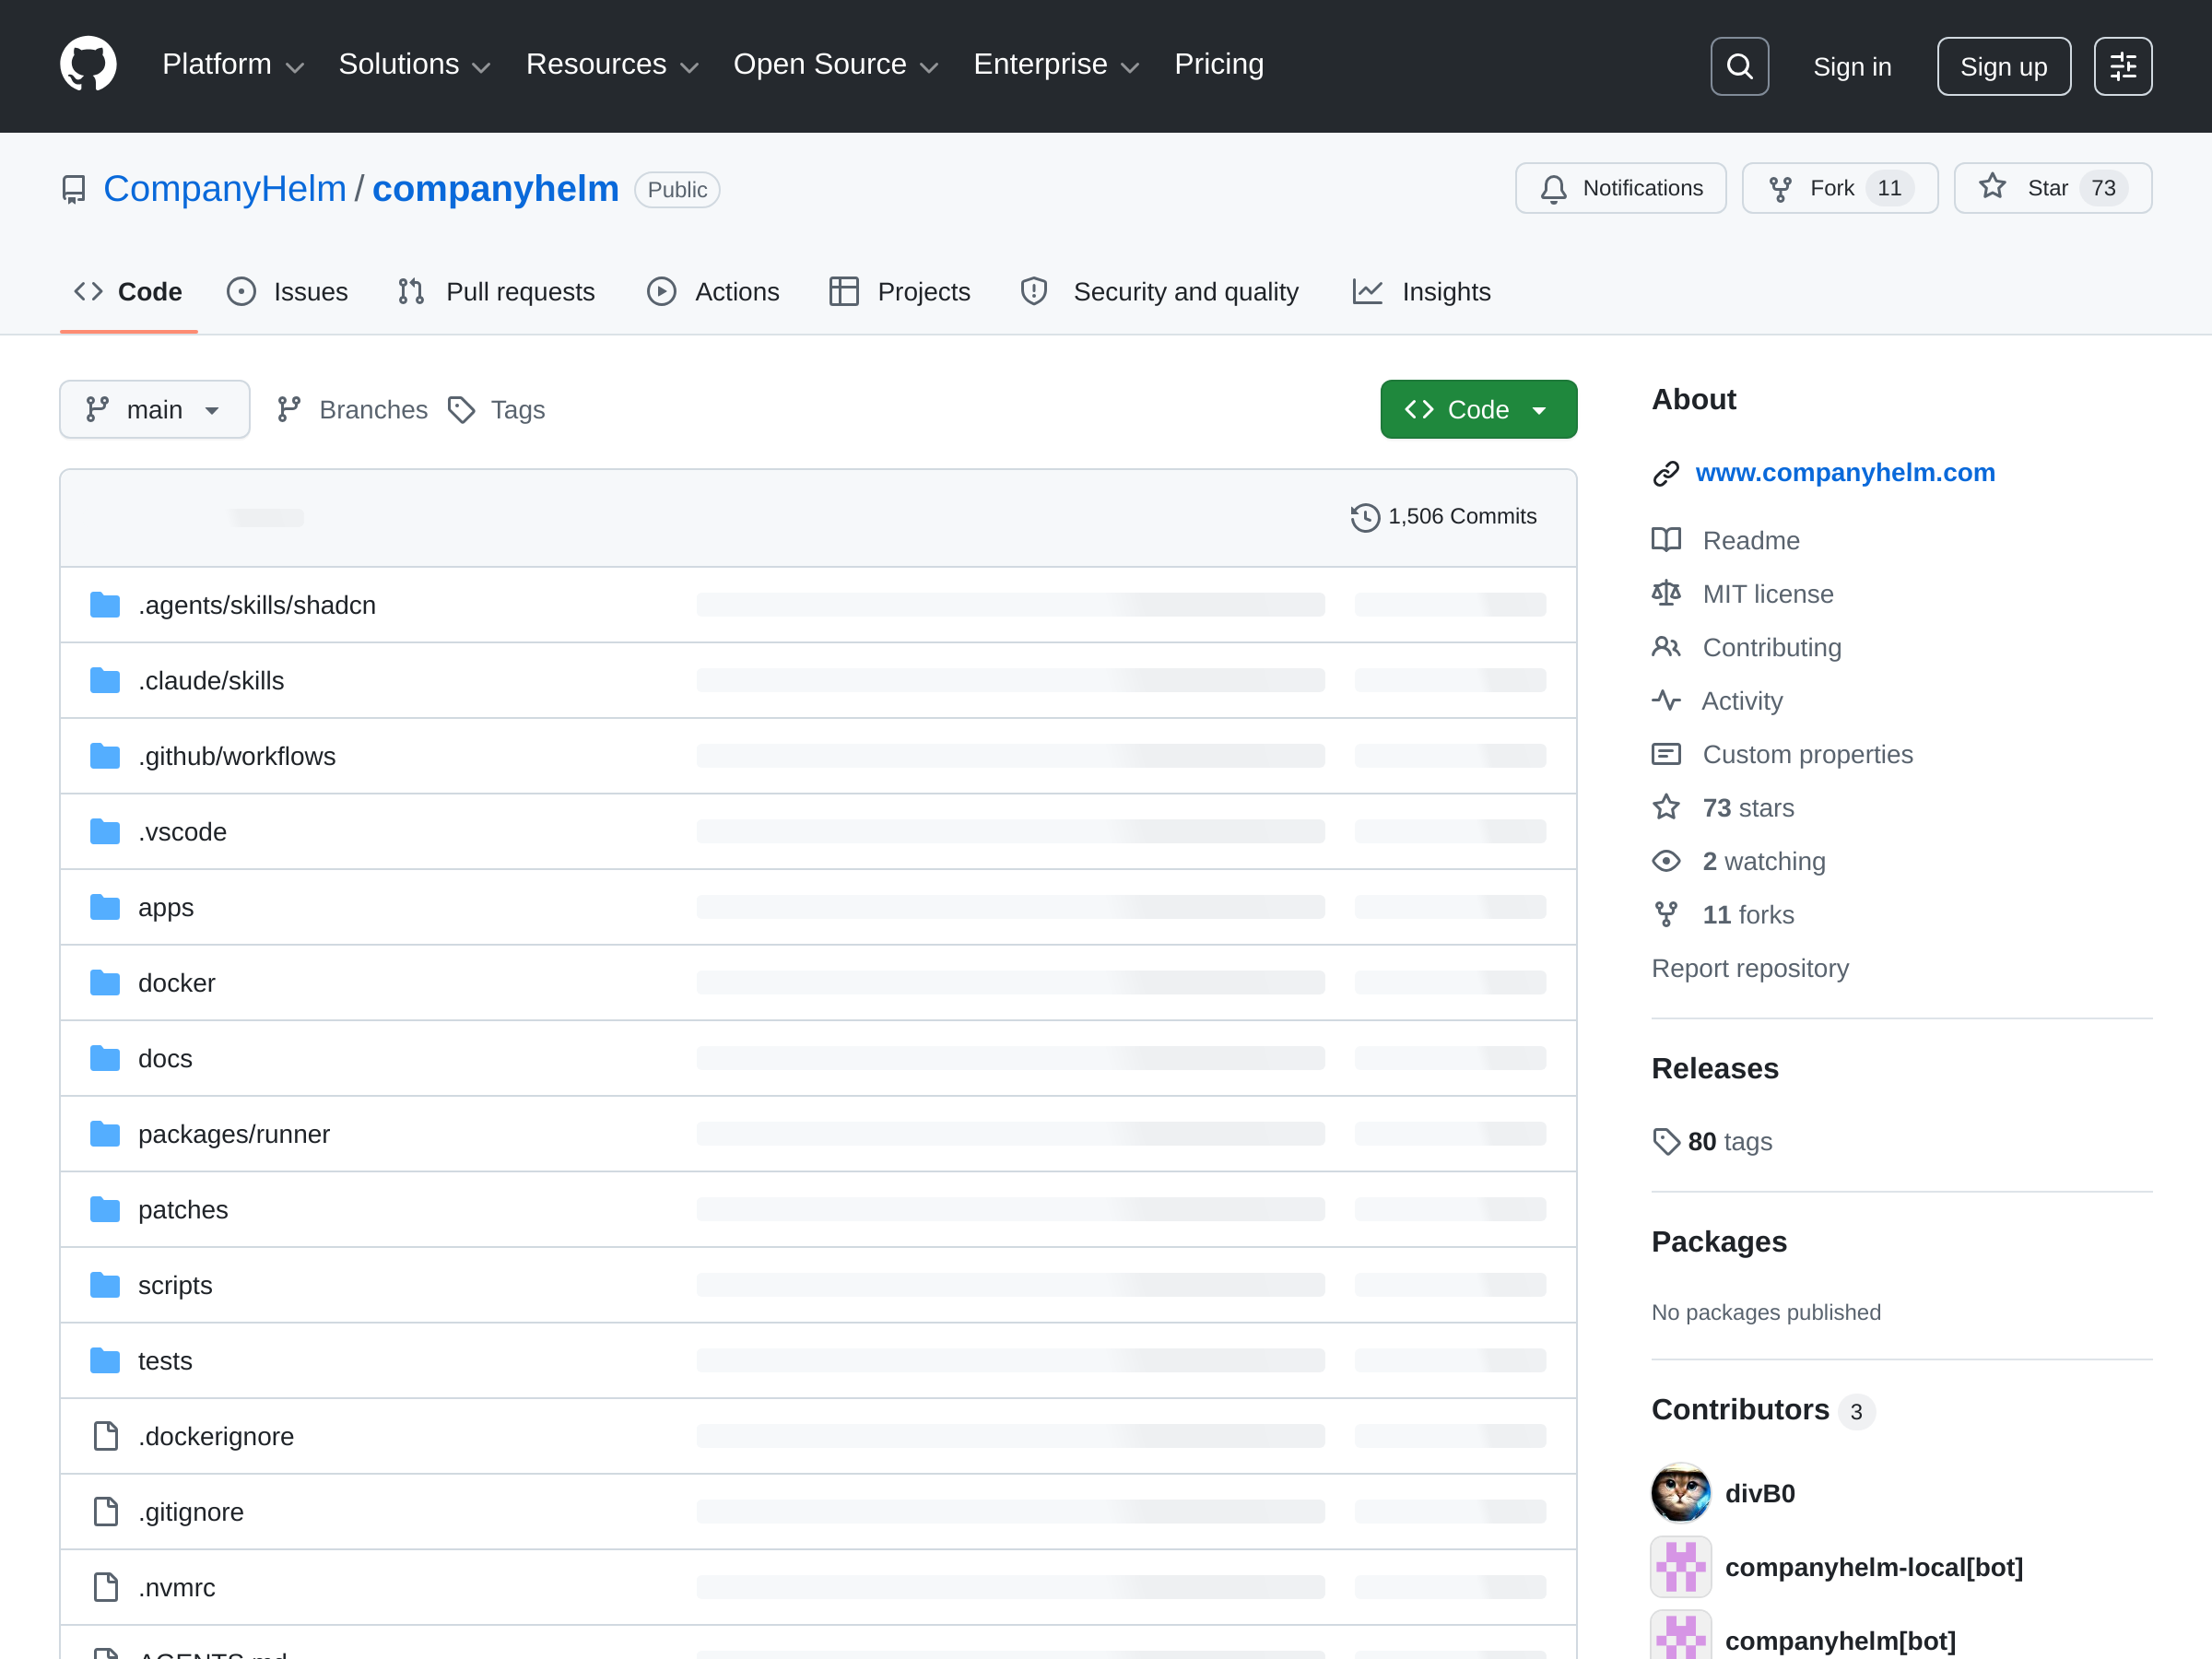Click the Notifications bell button
Screen dimensions: 2212x1659
1620,188
